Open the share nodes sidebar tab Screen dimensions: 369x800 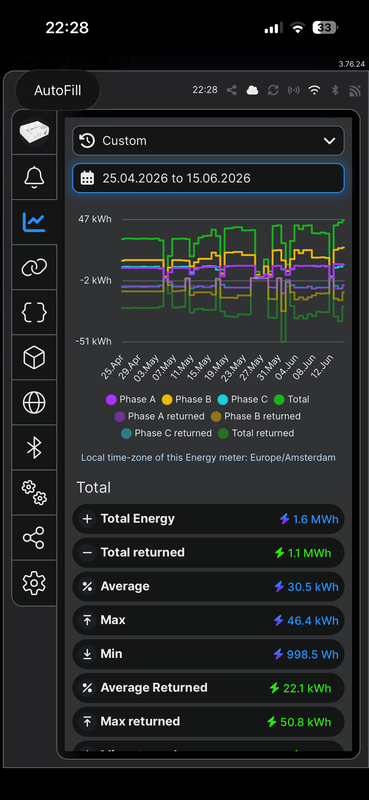coord(34,537)
